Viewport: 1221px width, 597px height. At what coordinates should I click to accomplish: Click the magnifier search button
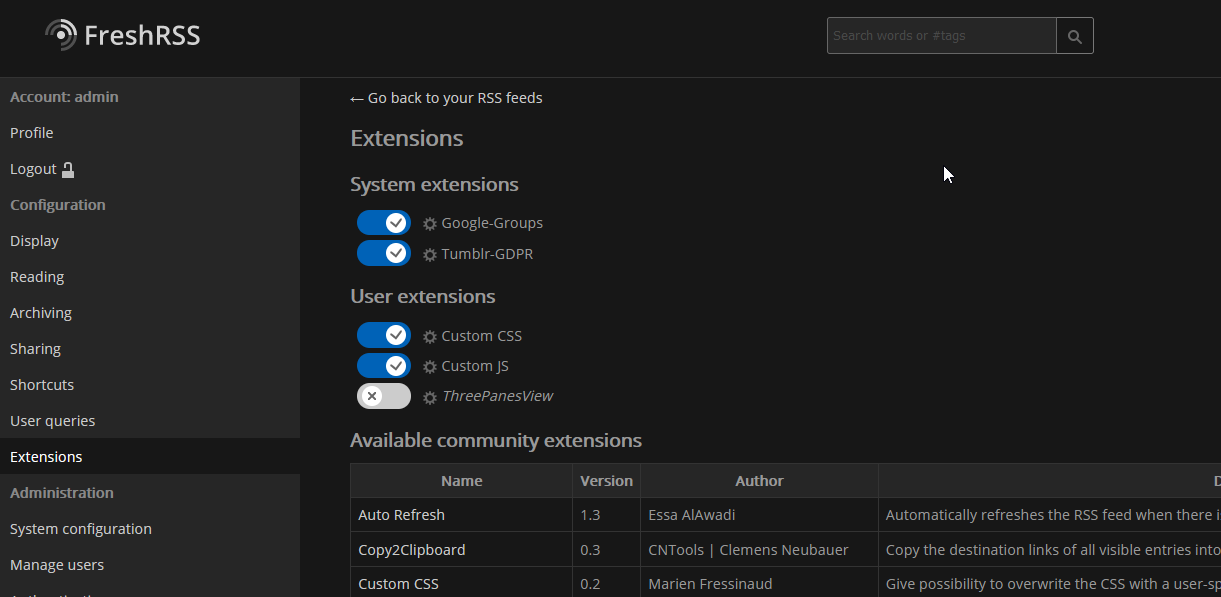(1075, 36)
